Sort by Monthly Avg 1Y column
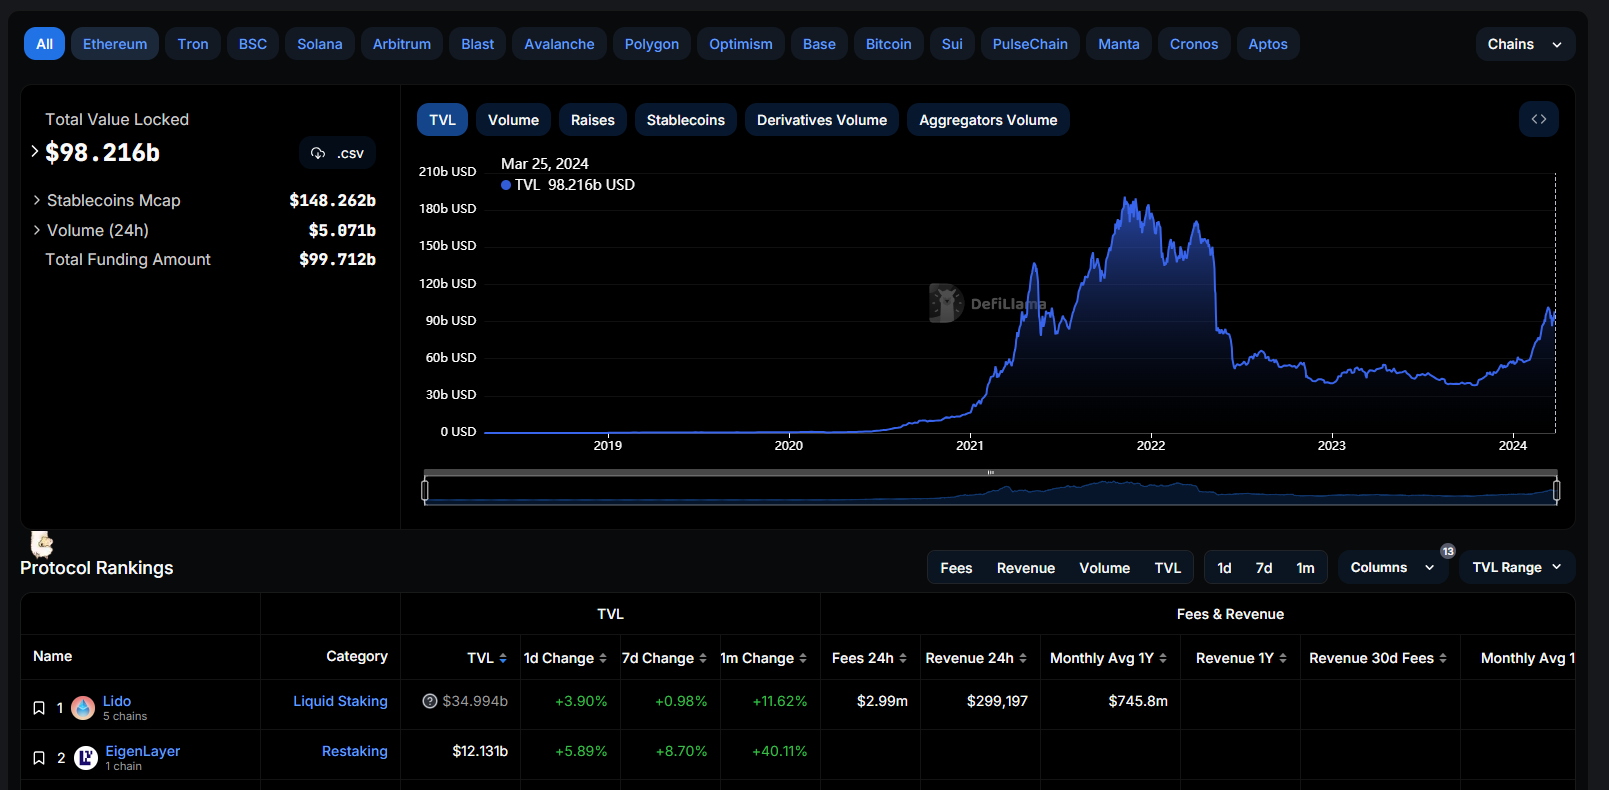 pyautogui.click(x=1108, y=658)
